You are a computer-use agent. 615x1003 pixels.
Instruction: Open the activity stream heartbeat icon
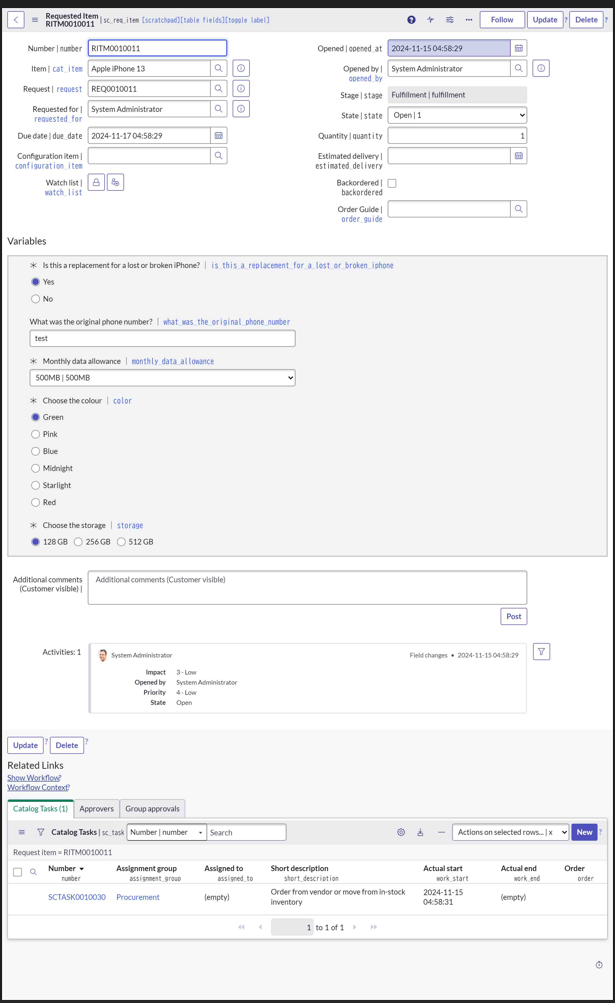(x=432, y=19)
